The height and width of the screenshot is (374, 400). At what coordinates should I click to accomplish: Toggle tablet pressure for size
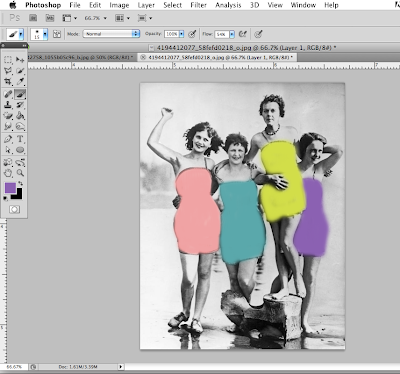258,34
